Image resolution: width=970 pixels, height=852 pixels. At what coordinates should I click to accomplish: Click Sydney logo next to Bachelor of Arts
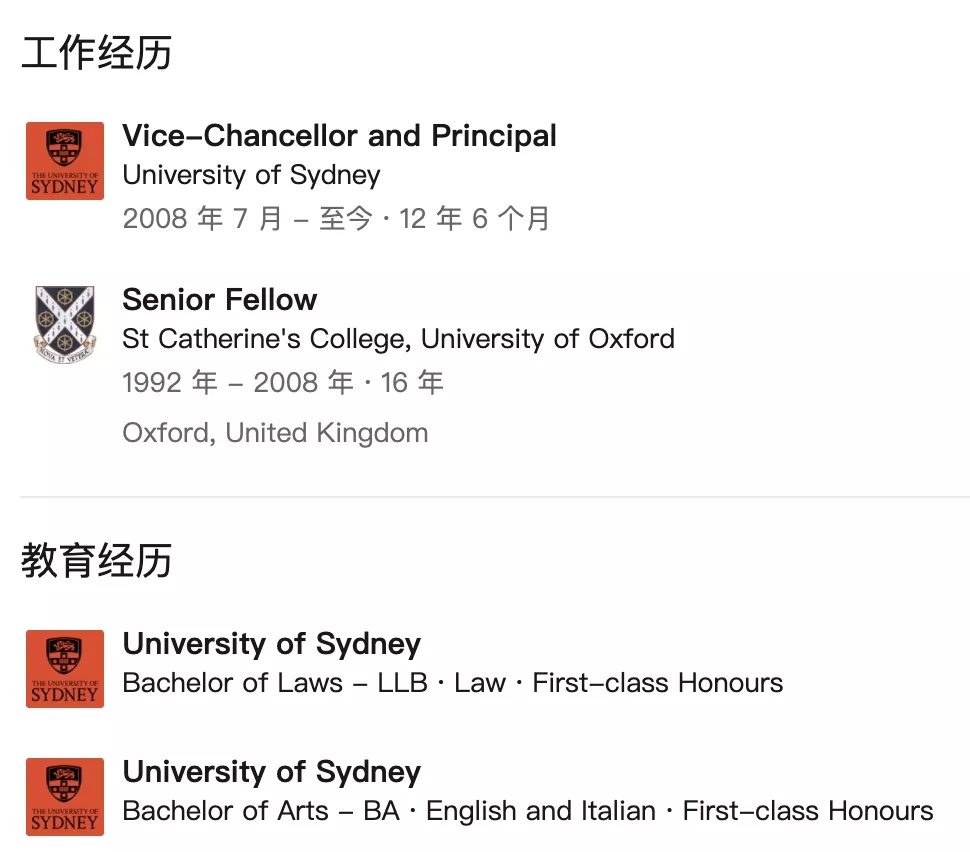click(65, 797)
